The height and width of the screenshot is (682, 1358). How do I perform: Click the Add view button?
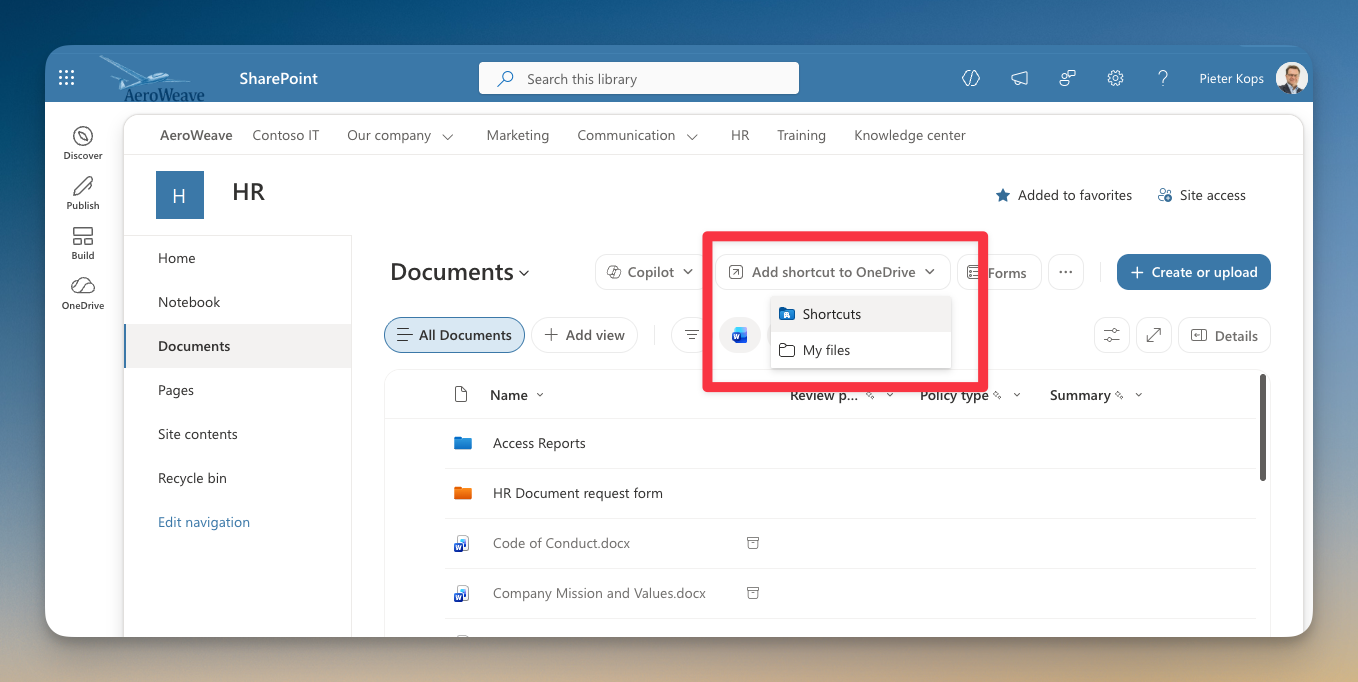coord(585,335)
